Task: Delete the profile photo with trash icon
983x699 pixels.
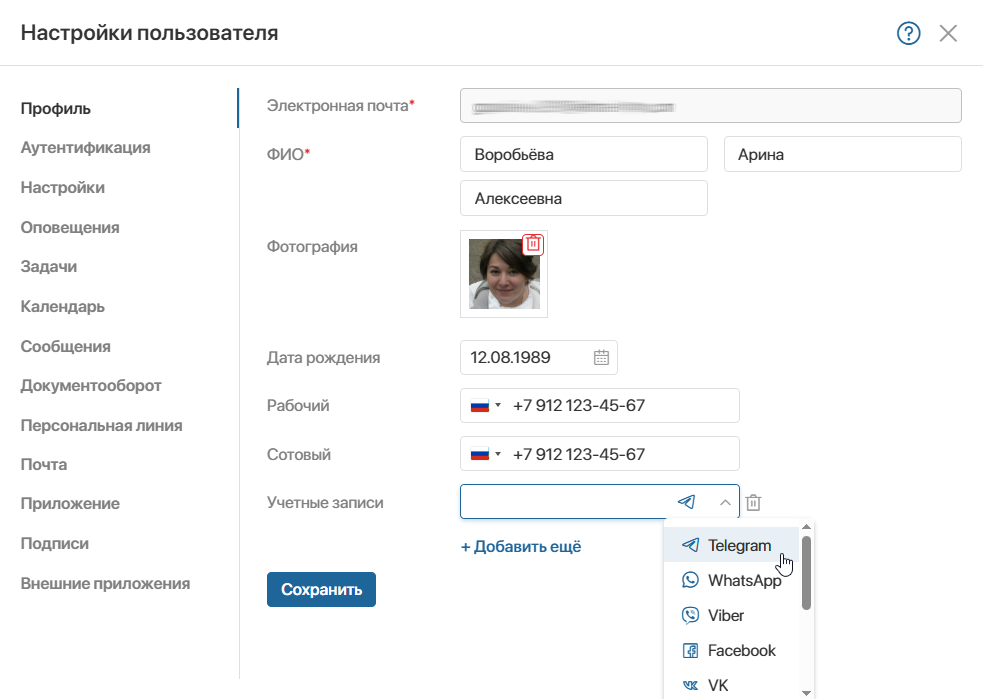Action: (533, 244)
